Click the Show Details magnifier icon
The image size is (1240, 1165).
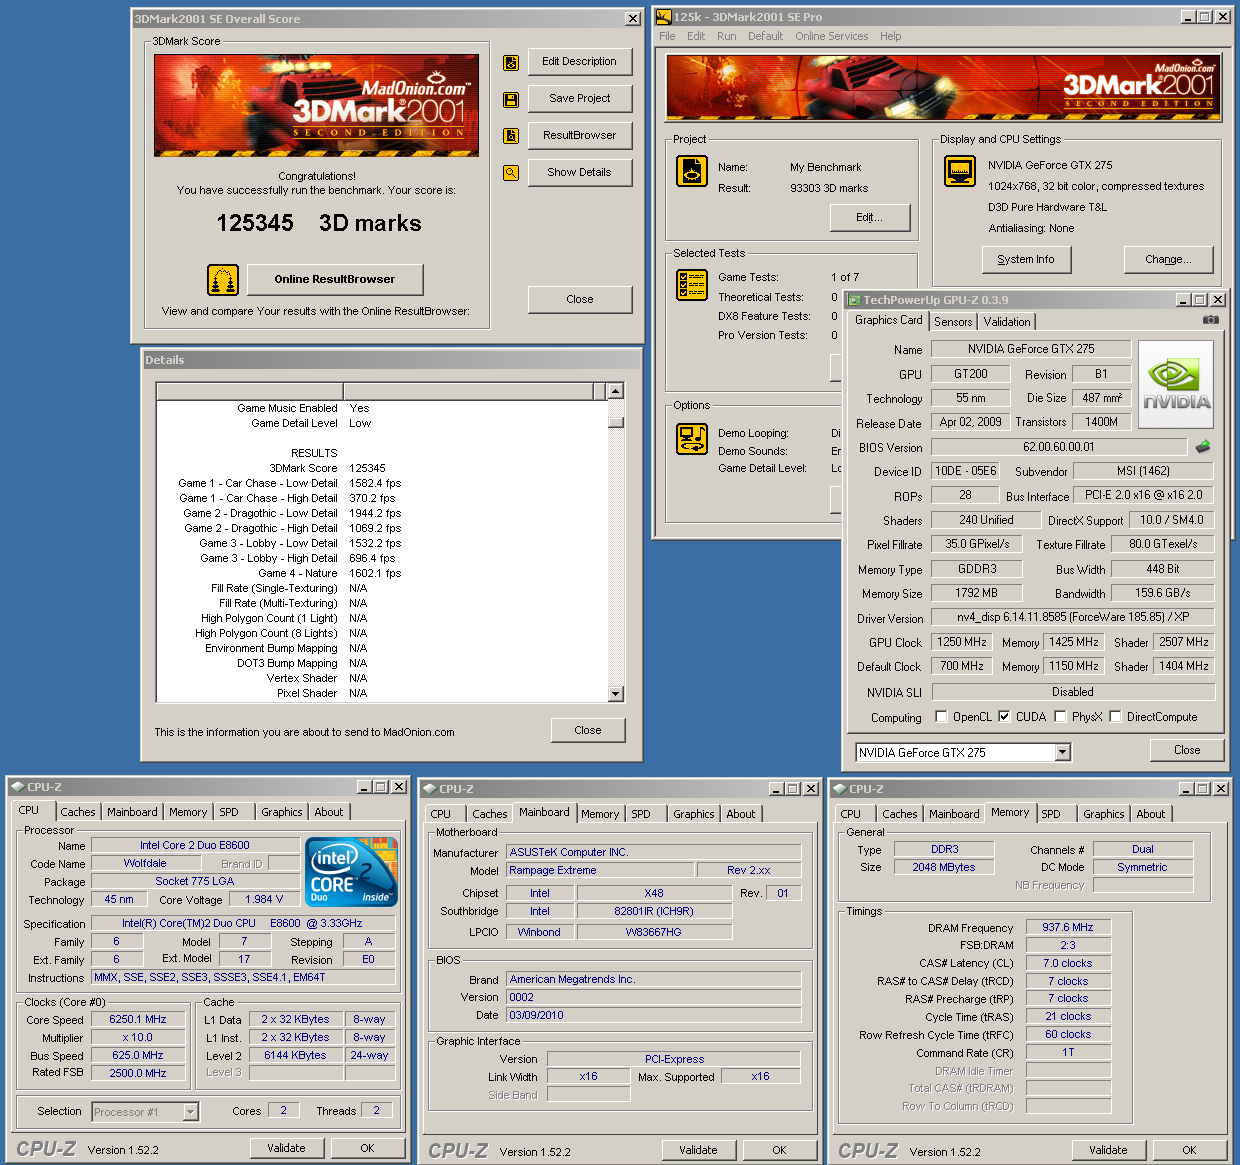511,173
